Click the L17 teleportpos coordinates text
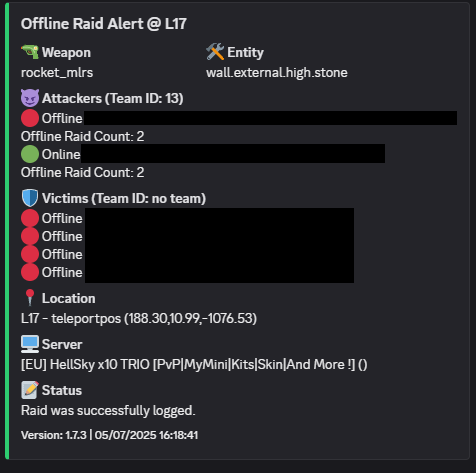 click(139, 318)
